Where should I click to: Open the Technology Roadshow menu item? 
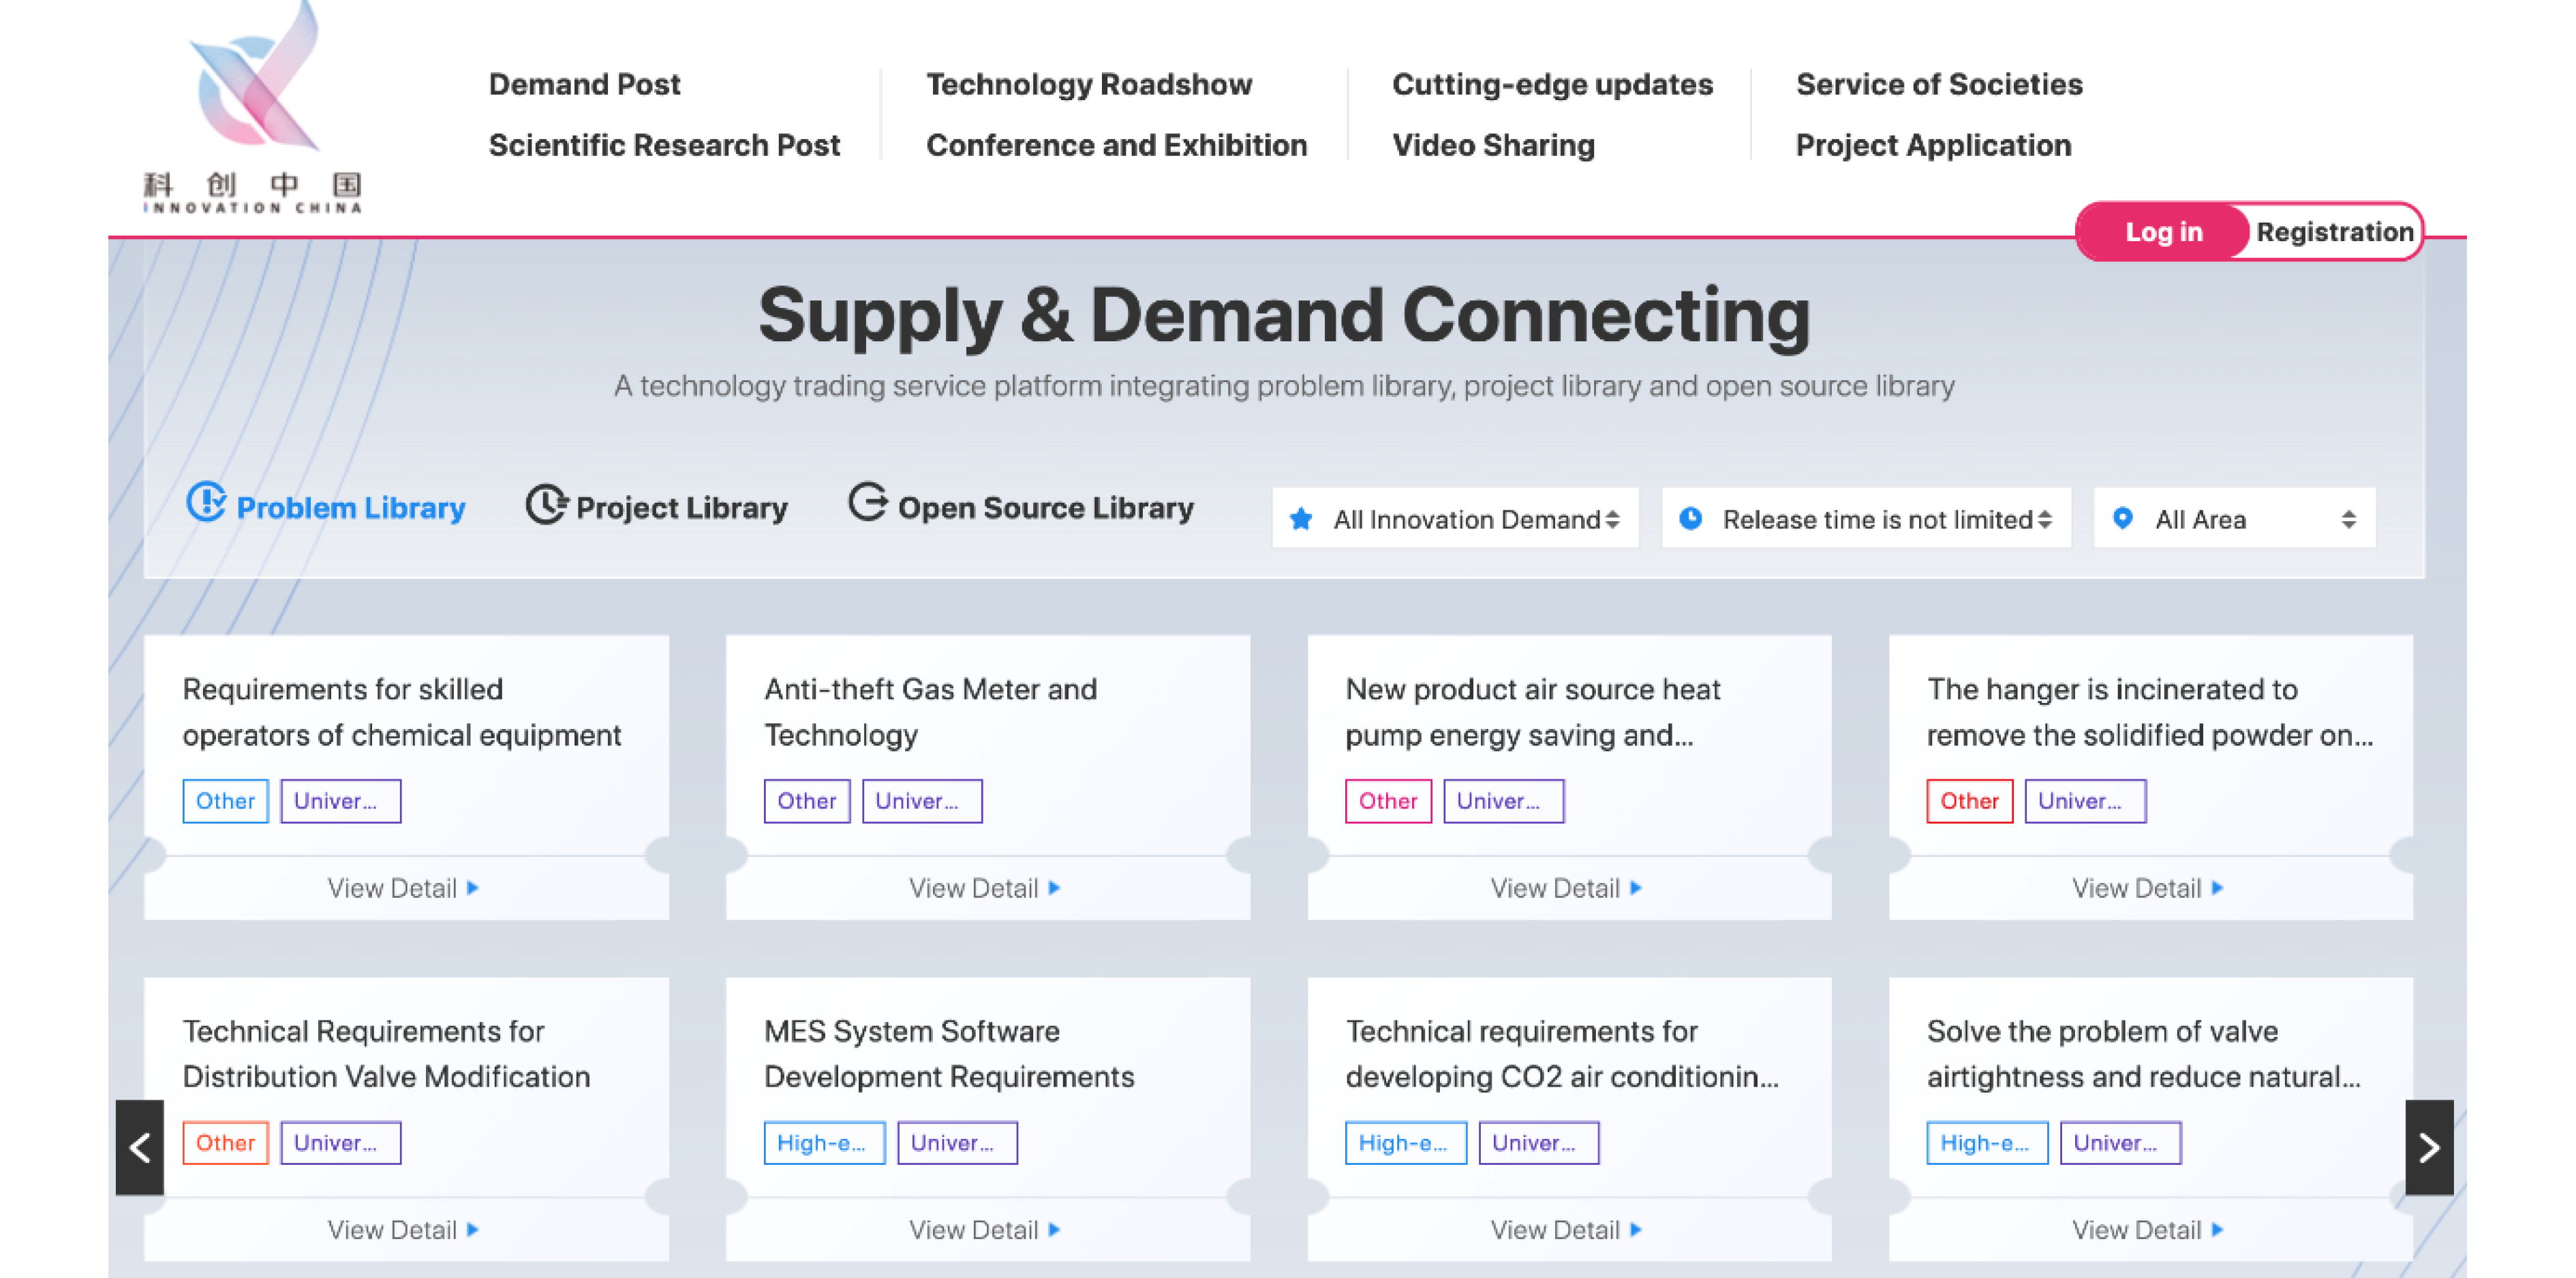pyautogui.click(x=1088, y=84)
